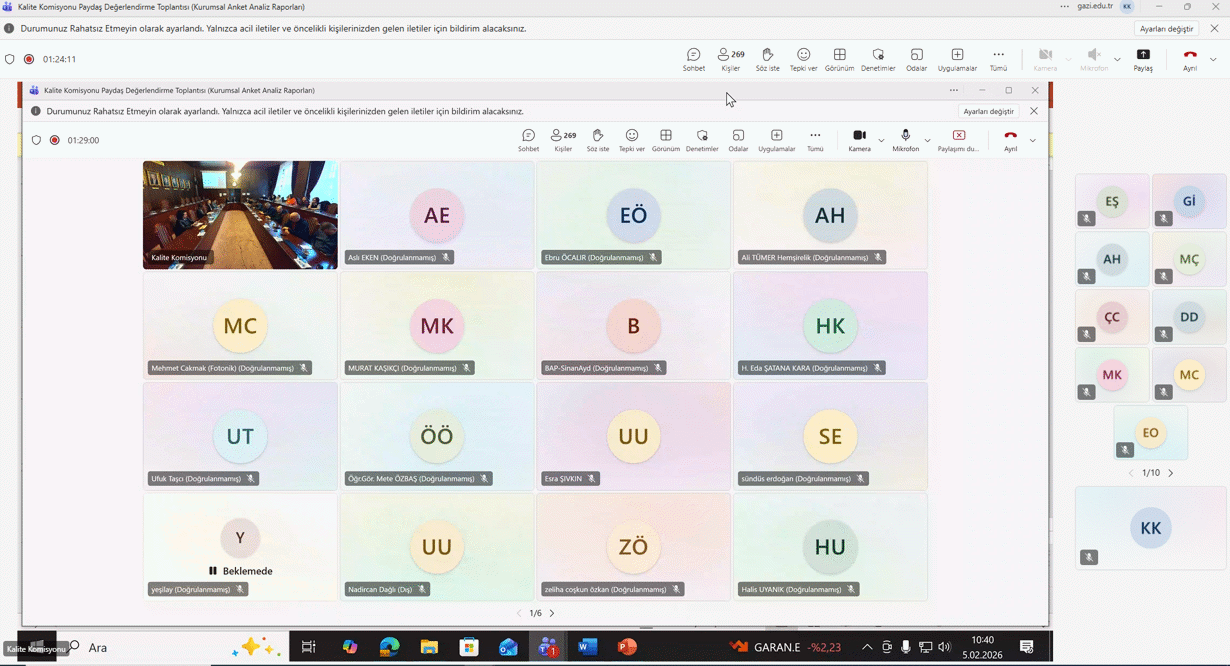The image size is (1230, 666).
Task: Open Word from the Windows taskbar
Action: 587,647
